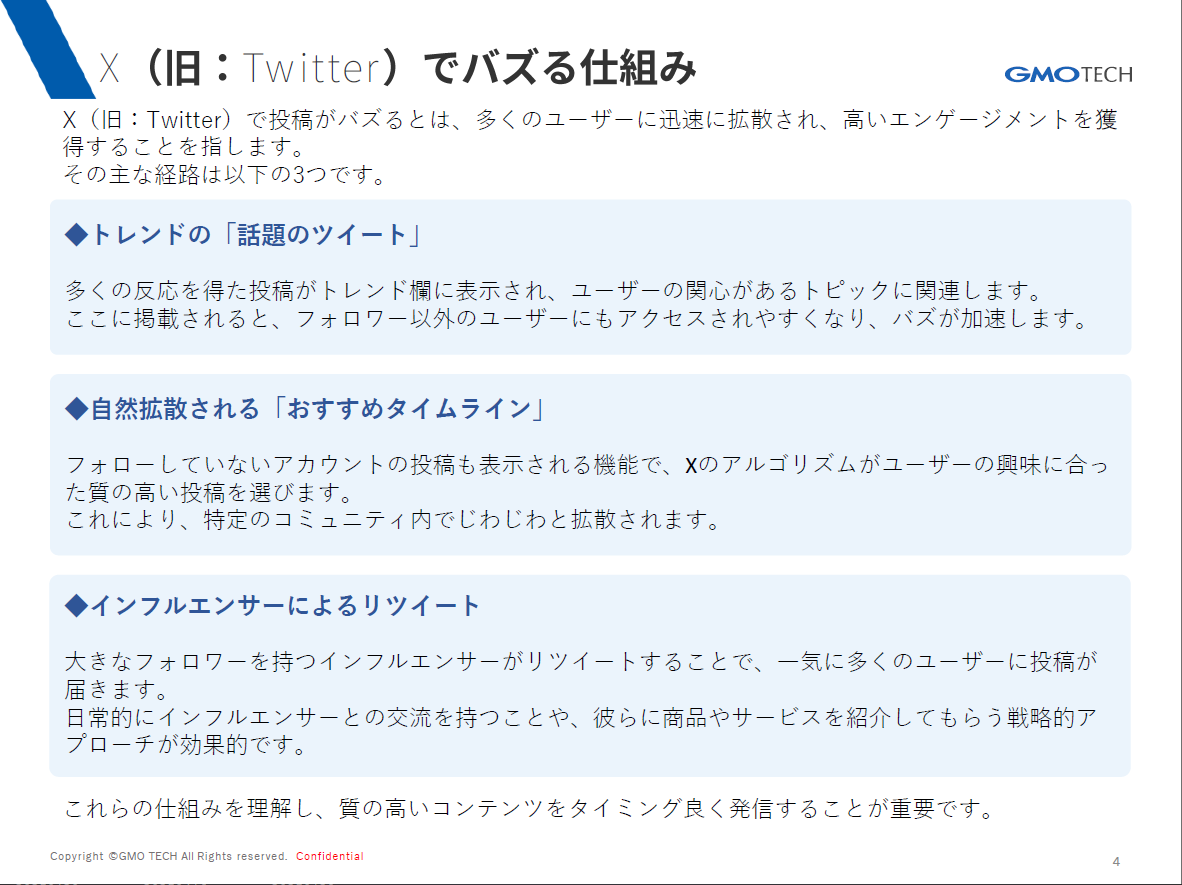Click the sentence starting フォローしていないアカウント
The width and height of the screenshot is (1182, 885).
pyautogui.click(x=587, y=478)
